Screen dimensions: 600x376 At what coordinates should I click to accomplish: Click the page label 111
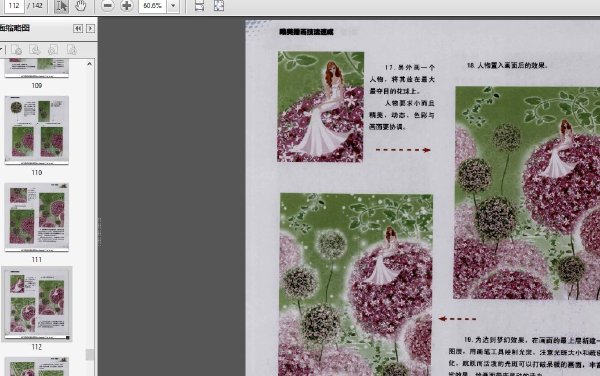pyautogui.click(x=37, y=260)
